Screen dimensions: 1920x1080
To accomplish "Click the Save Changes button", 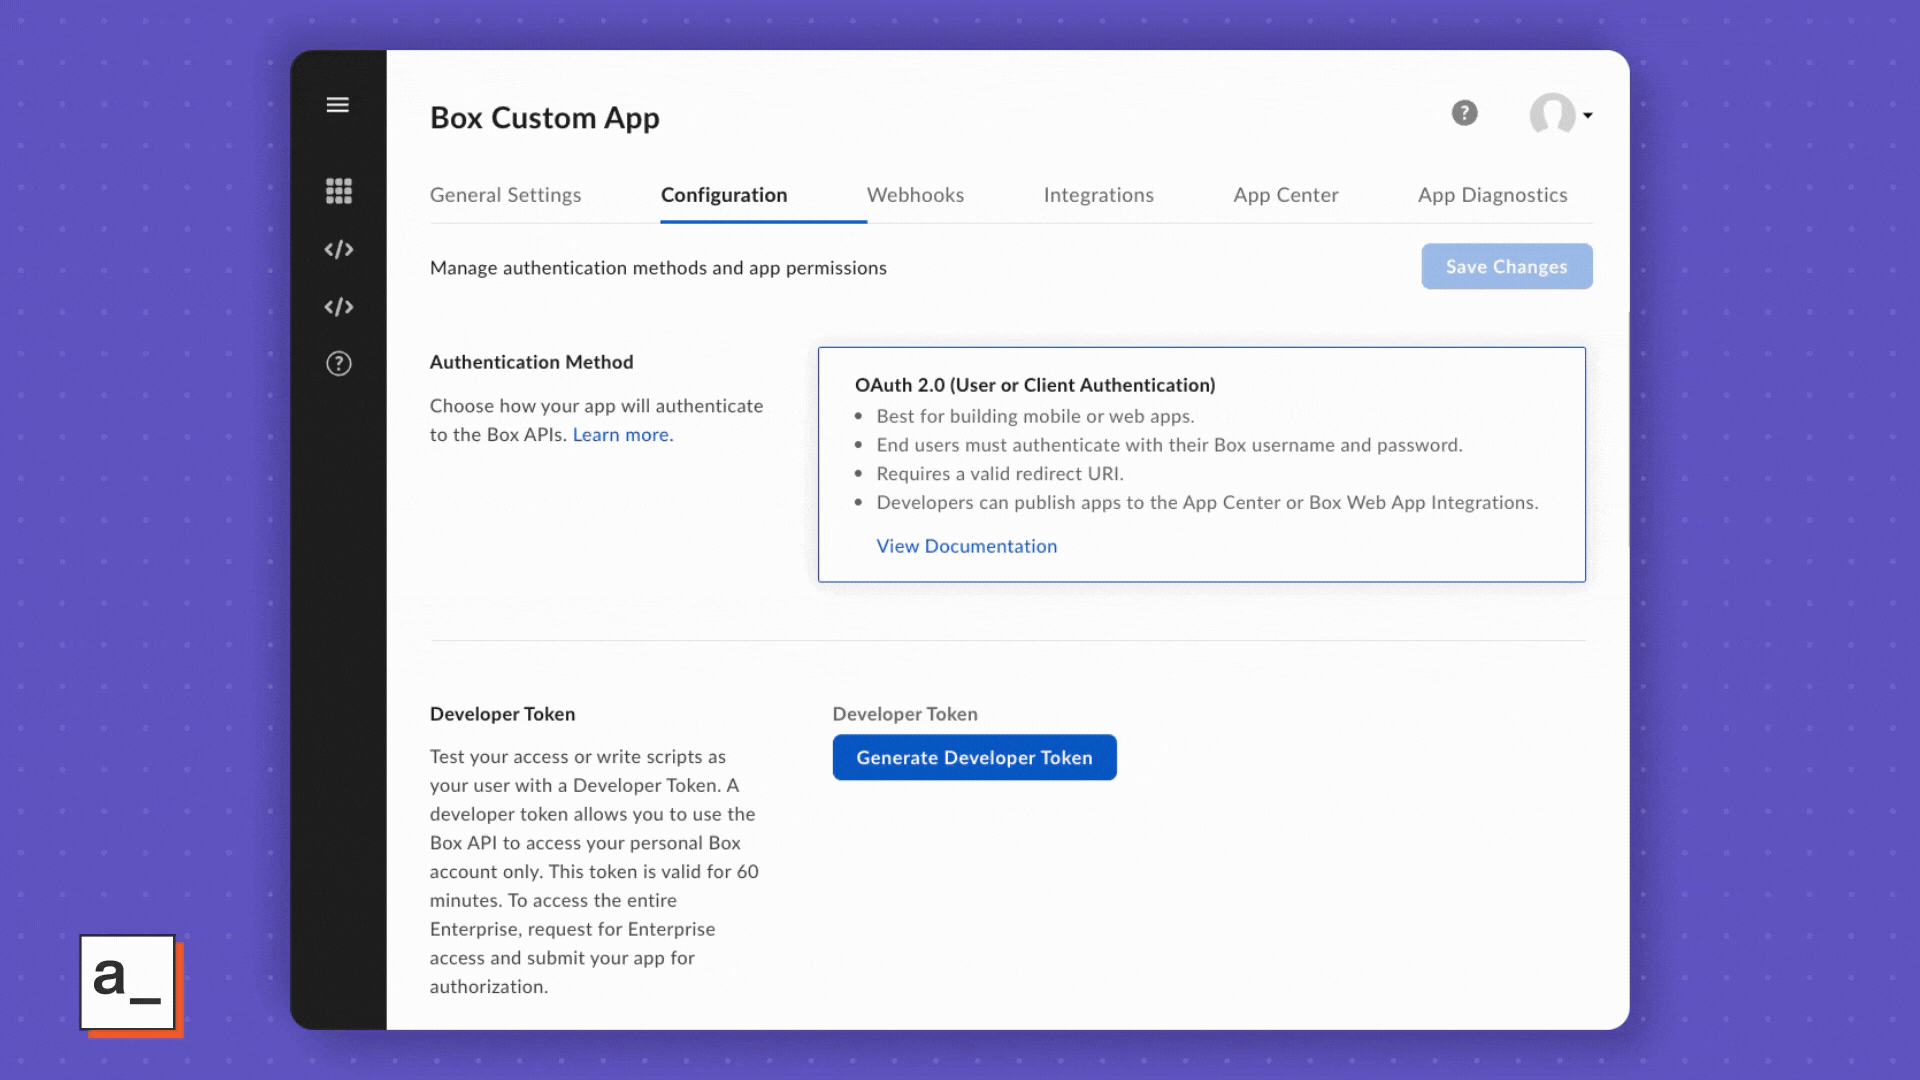I will (x=1506, y=267).
